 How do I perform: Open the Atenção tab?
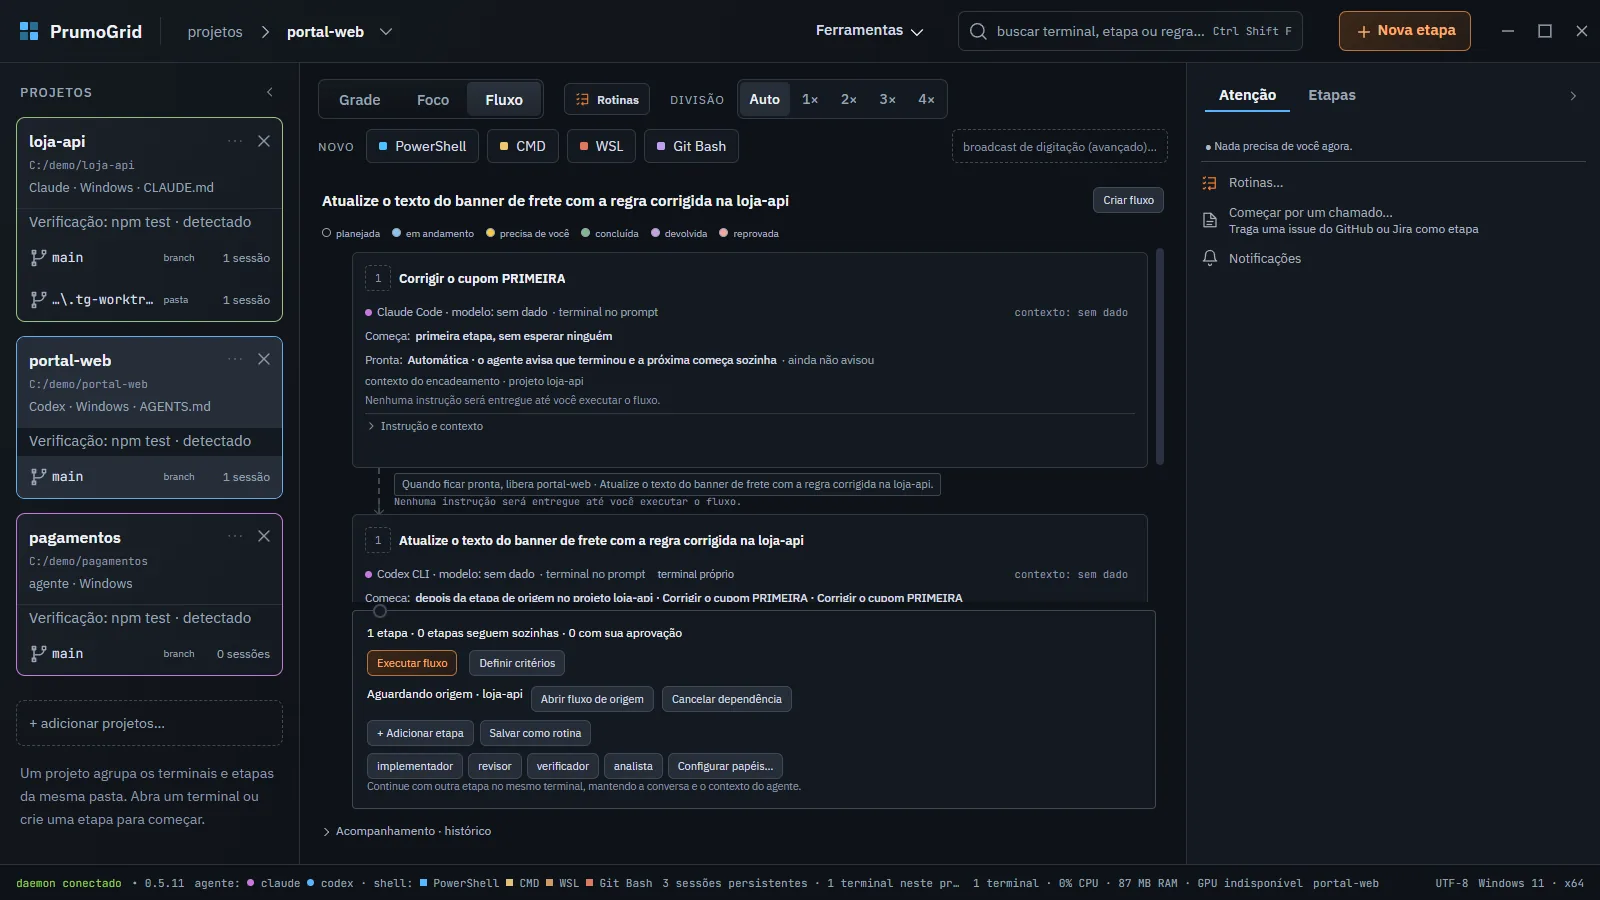click(1247, 95)
